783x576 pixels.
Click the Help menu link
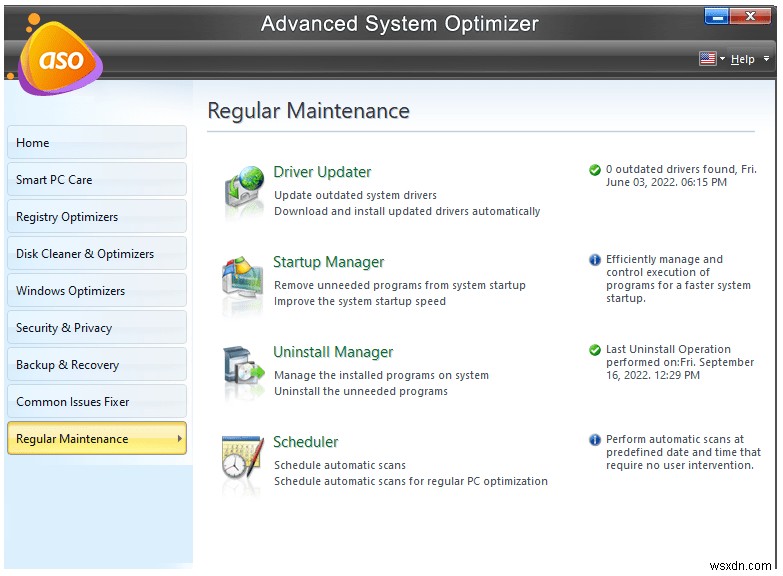tap(743, 59)
